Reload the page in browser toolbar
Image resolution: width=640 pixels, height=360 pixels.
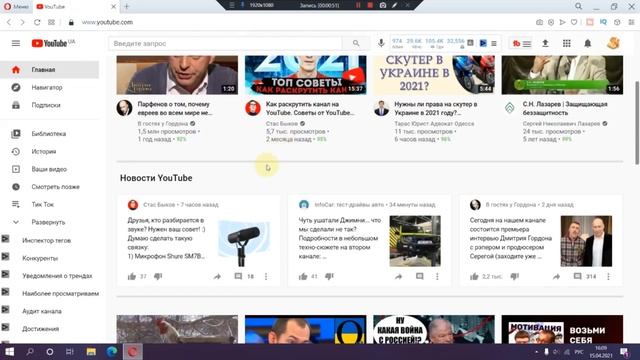pos(37,22)
